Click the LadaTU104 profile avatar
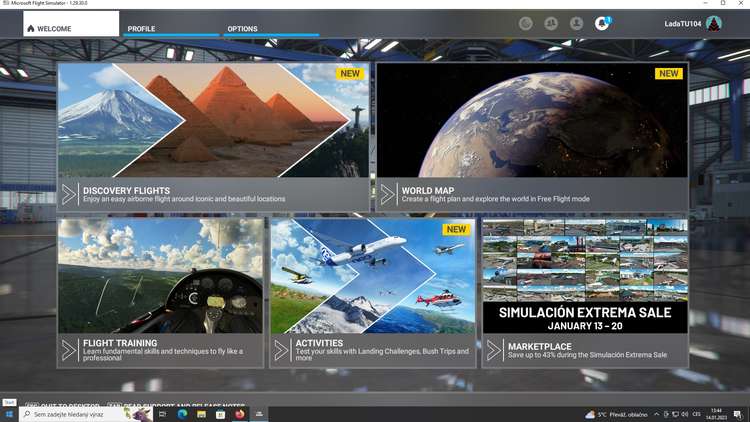This screenshot has width=750, height=422. click(x=714, y=23)
